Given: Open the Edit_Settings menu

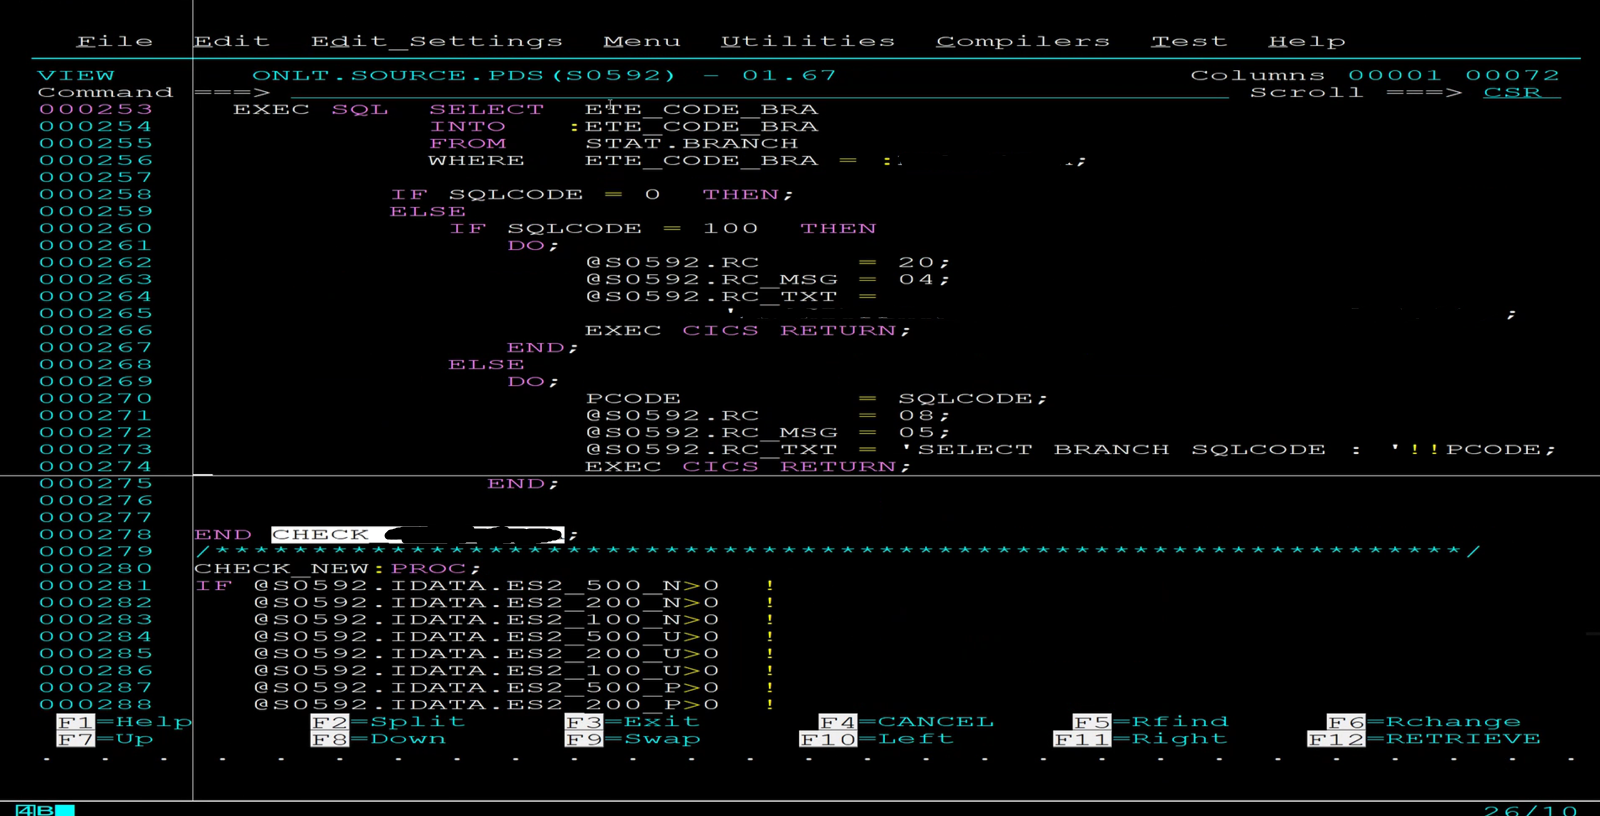Looking at the screenshot, I should 437,41.
